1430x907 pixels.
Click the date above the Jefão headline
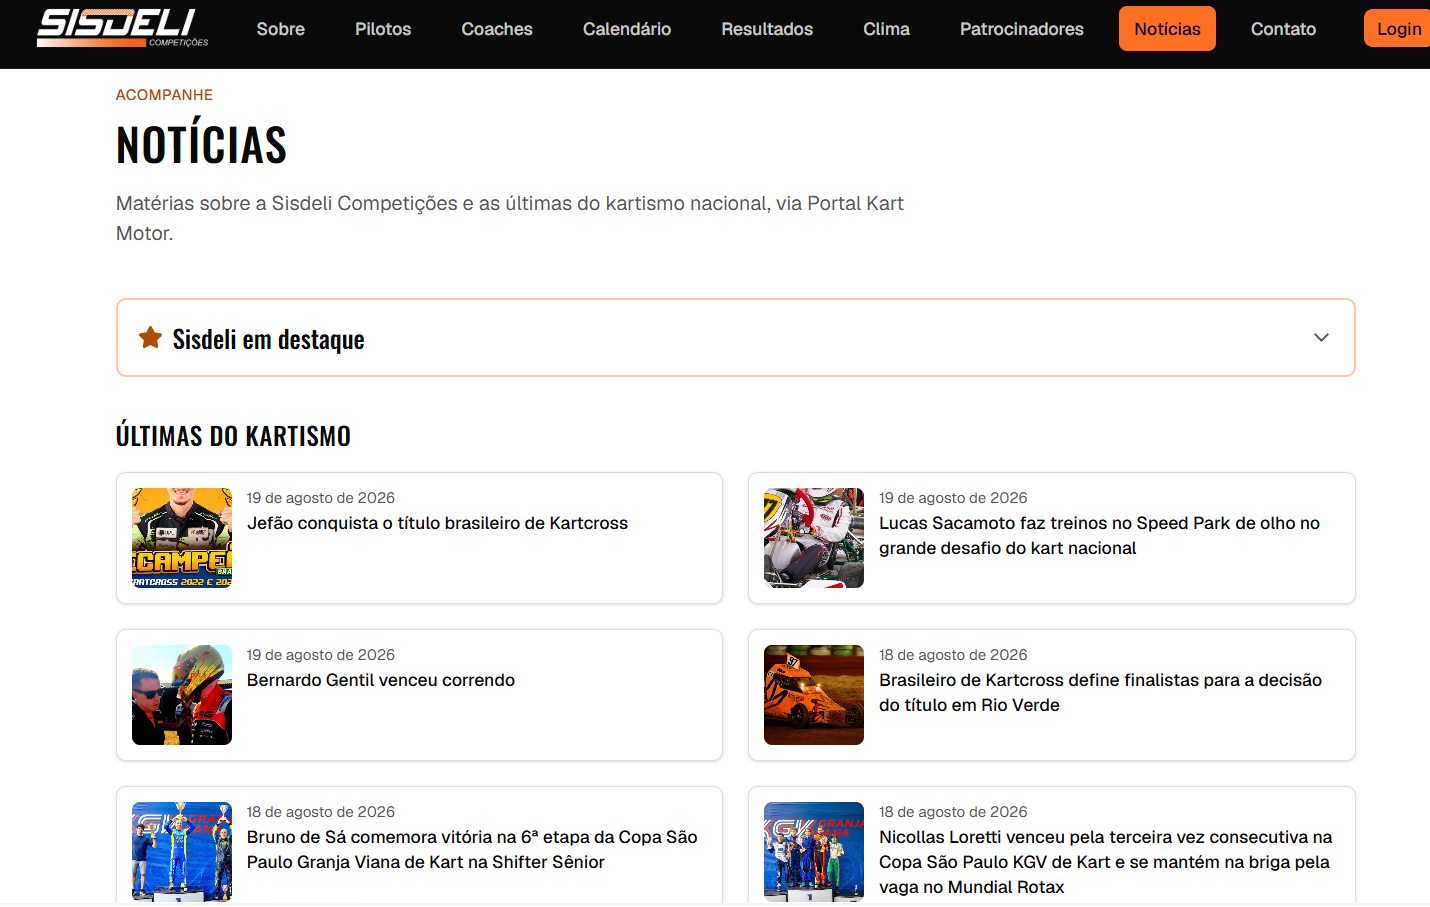[321, 498]
